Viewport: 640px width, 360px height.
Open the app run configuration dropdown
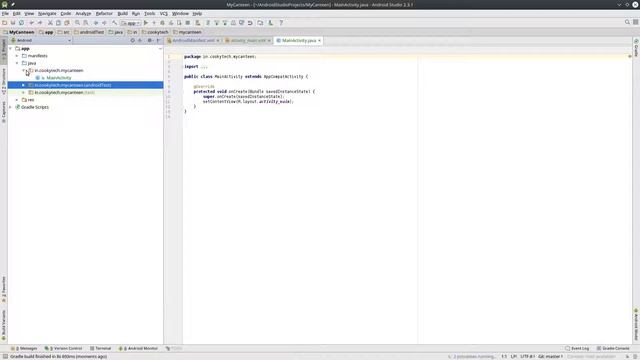pyautogui.click(x=131, y=23)
